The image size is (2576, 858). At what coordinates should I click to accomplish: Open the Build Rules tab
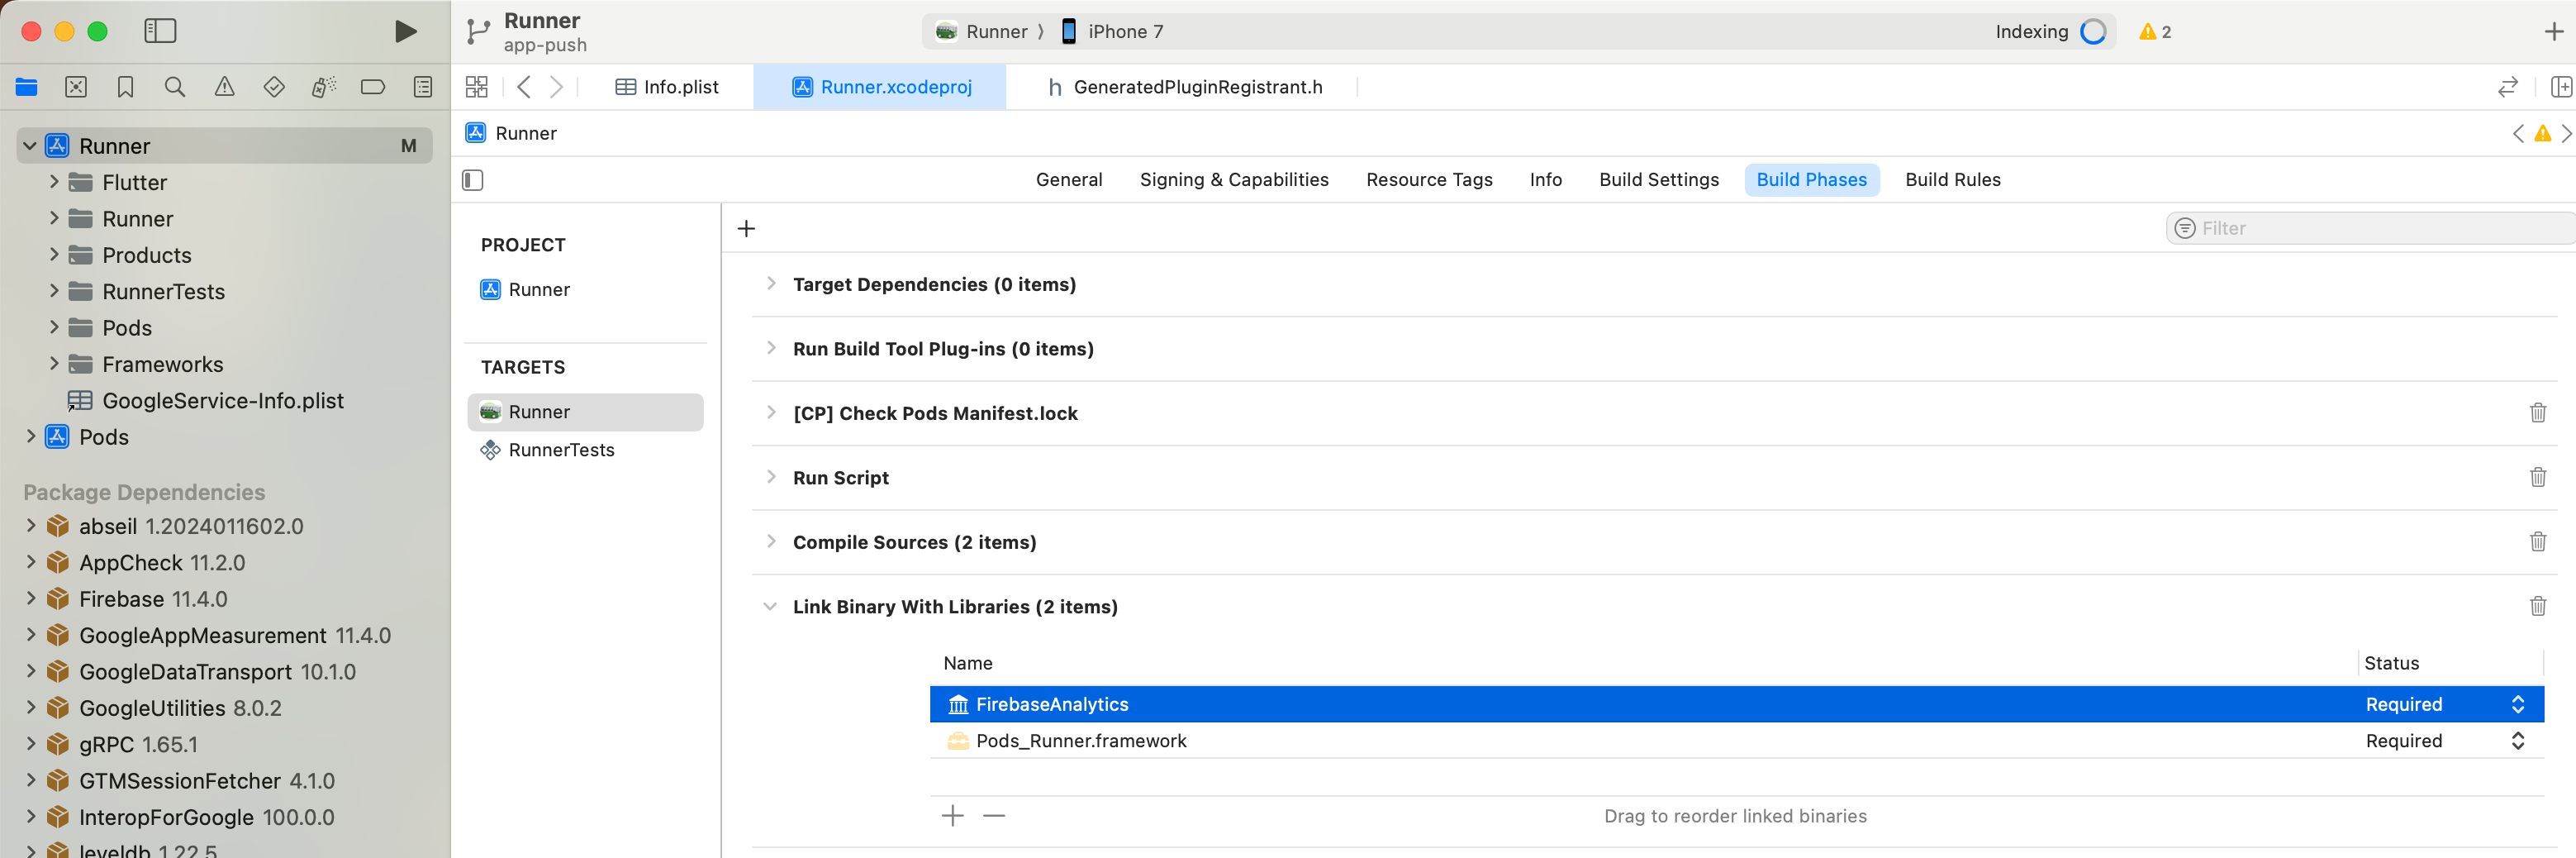coord(1952,180)
